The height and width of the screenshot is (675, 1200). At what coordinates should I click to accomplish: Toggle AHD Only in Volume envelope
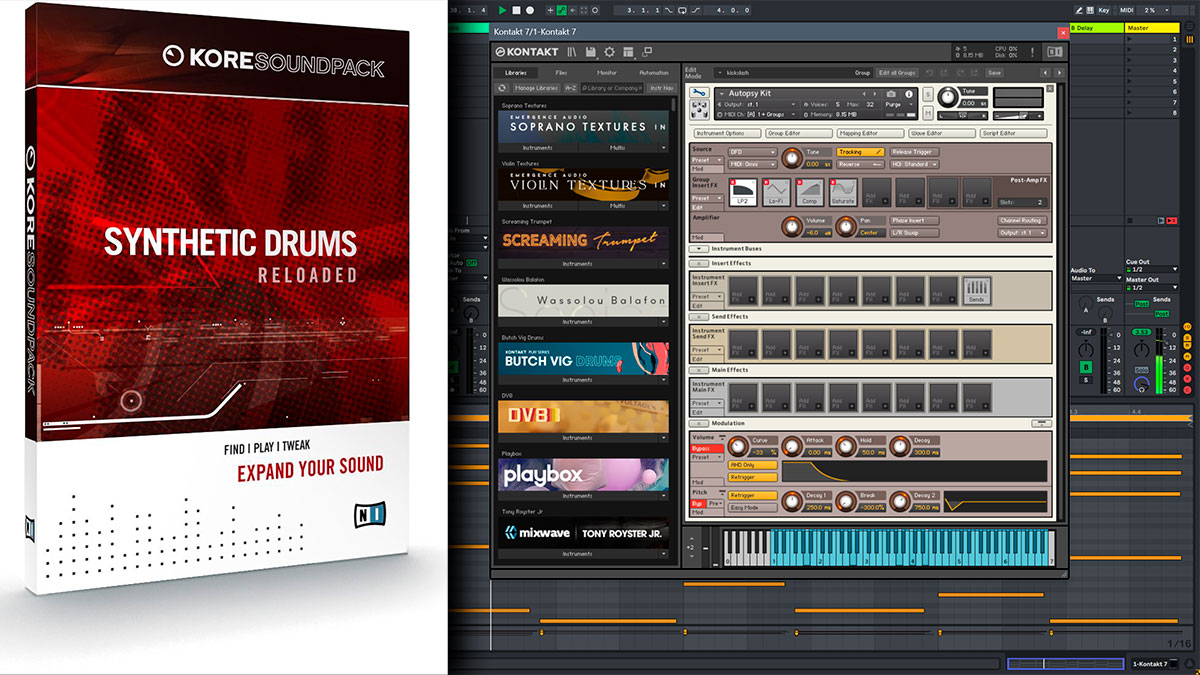coord(754,465)
